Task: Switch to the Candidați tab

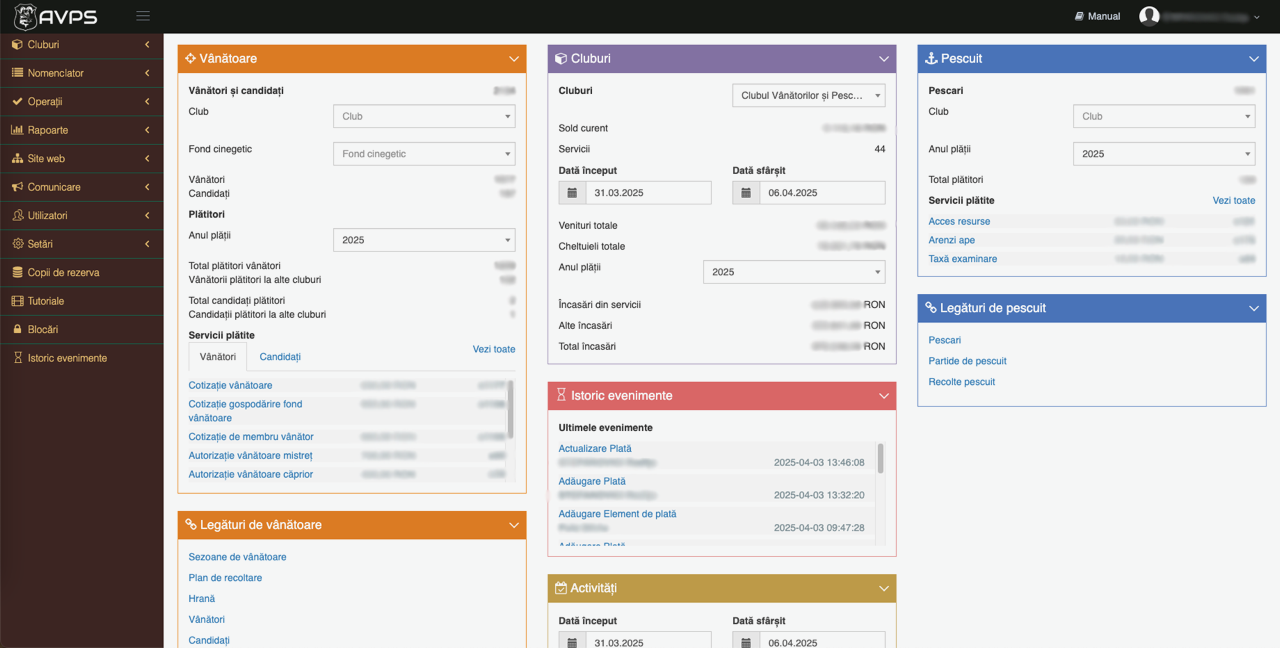Action: click(280, 357)
